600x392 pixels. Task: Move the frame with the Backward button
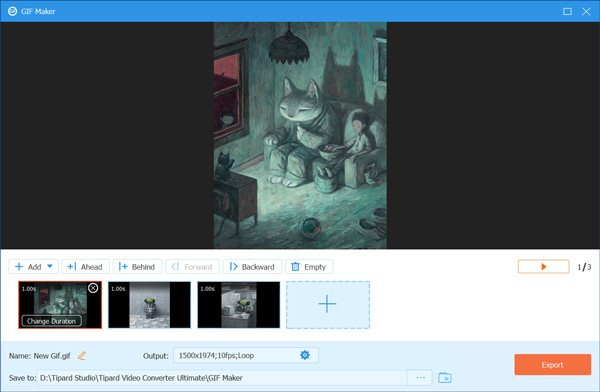pyautogui.click(x=252, y=266)
